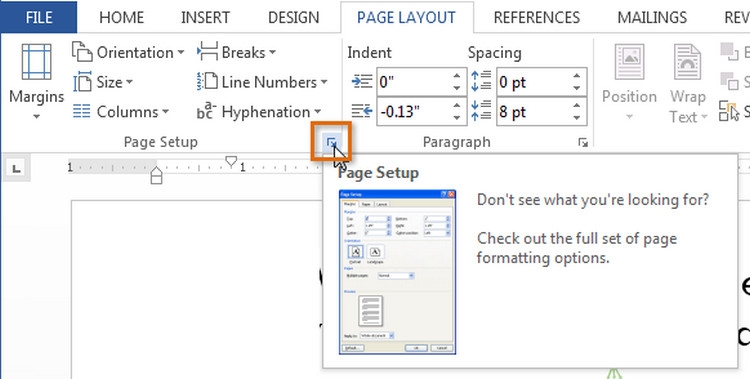Click the Indent Left icon
The image size is (750, 379).
click(362, 82)
